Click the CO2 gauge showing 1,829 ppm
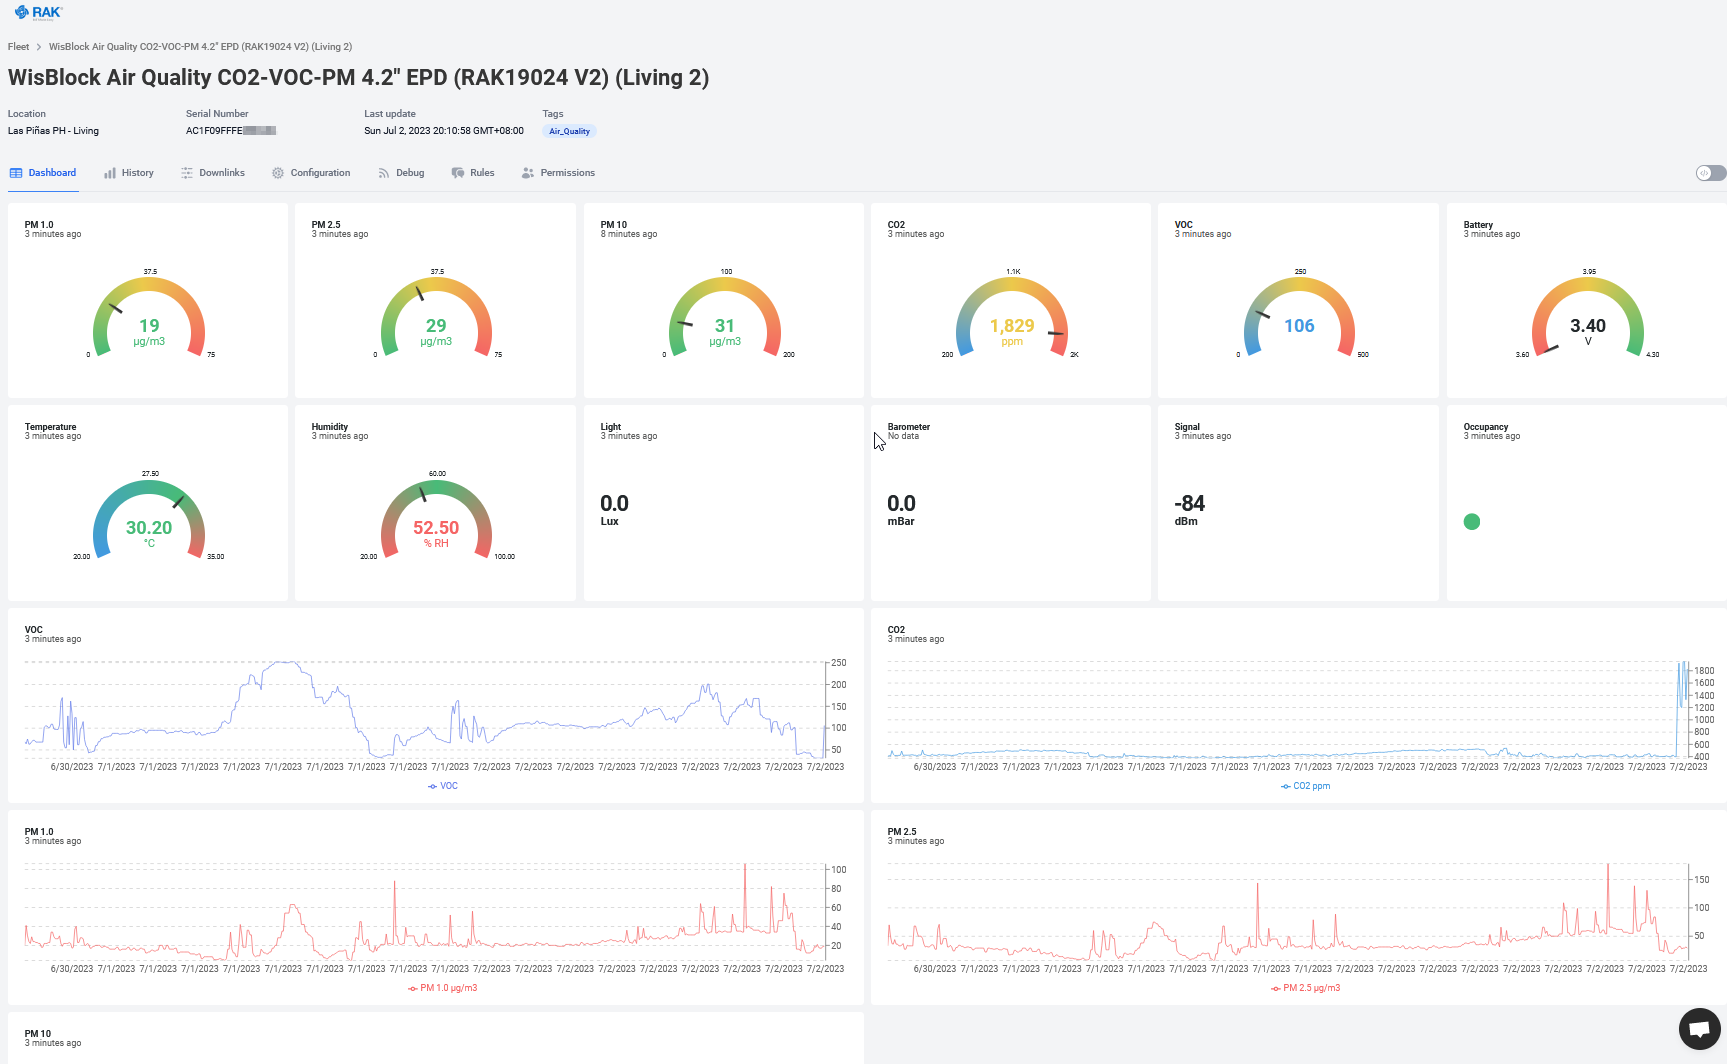The image size is (1727, 1064). point(1012,317)
